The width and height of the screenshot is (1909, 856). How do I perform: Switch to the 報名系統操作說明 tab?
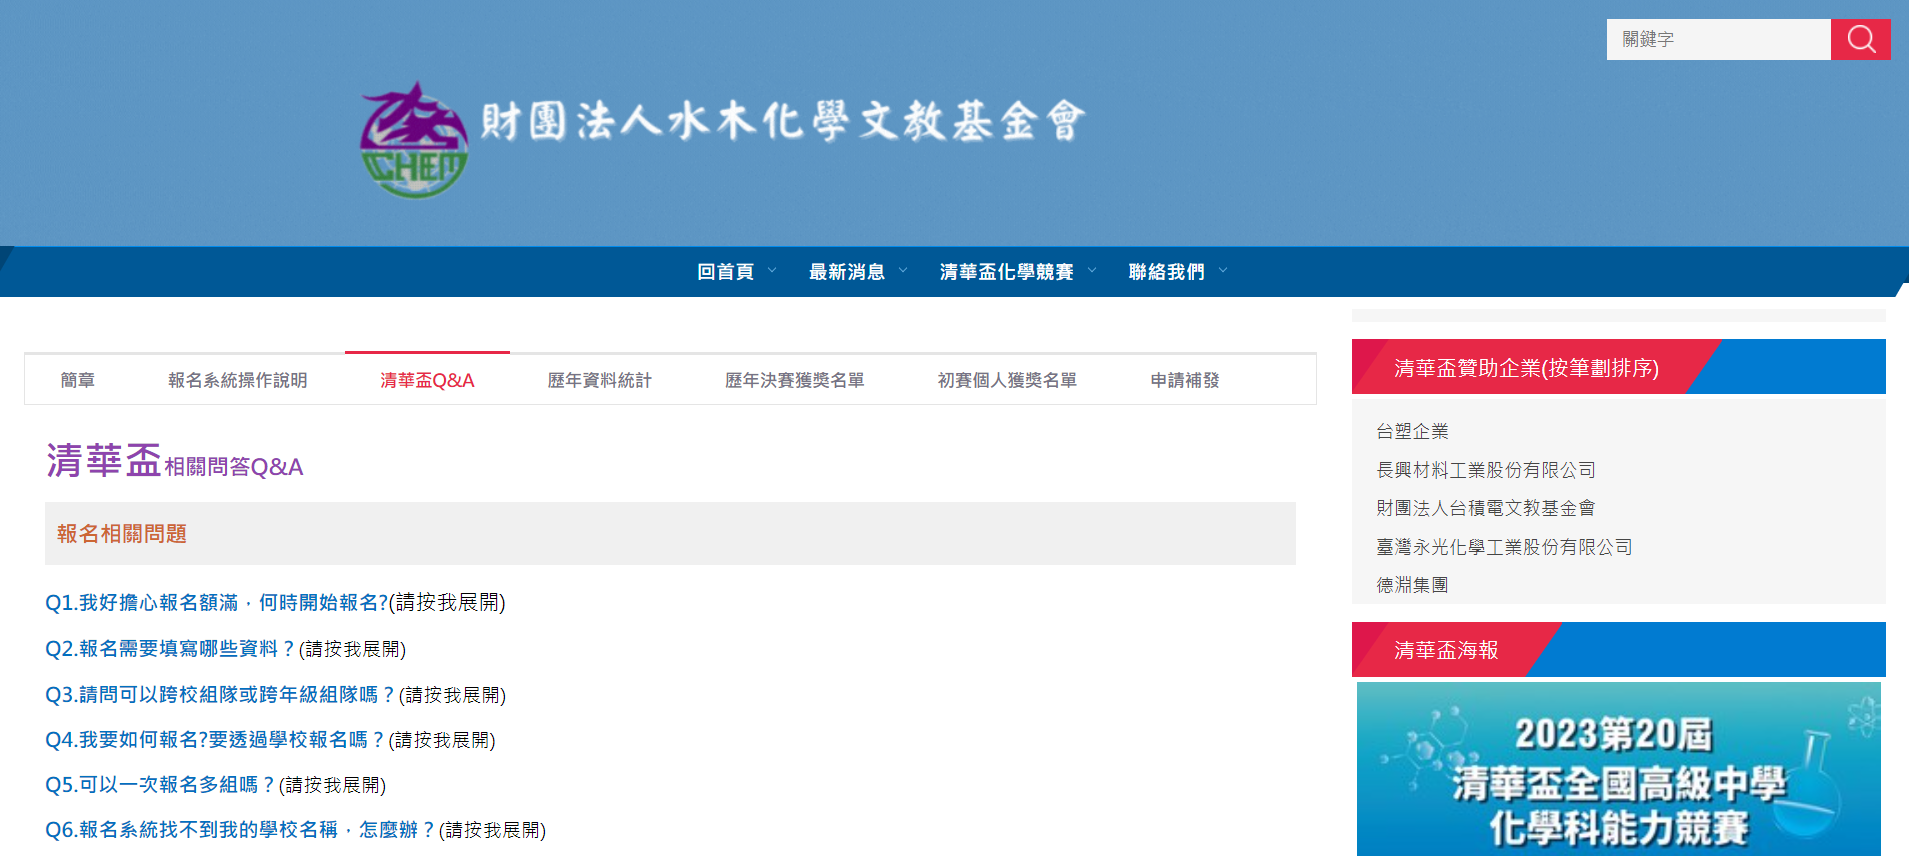pyautogui.click(x=237, y=380)
